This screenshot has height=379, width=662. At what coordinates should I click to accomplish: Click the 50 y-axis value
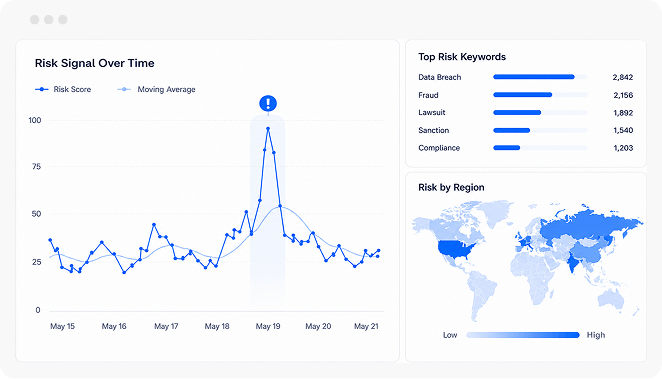pyautogui.click(x=36, y=214)
